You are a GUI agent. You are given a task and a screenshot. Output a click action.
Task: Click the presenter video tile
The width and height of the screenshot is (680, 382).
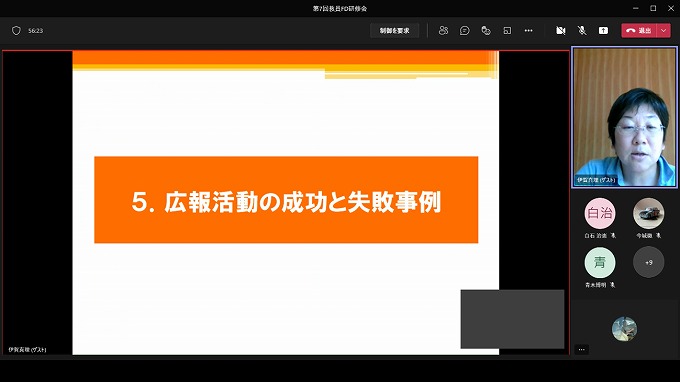click(624, 117)
